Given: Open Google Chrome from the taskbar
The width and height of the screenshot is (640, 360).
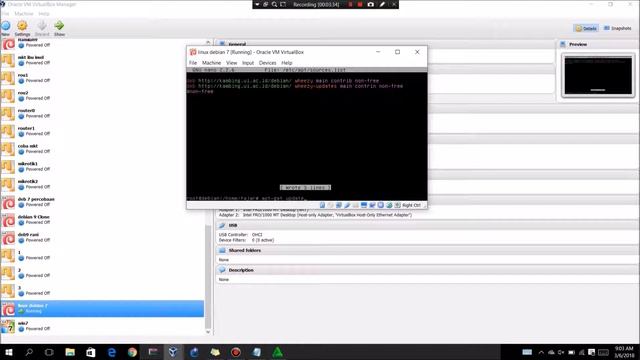Looking at the screenshot, I should click(132, 352).
